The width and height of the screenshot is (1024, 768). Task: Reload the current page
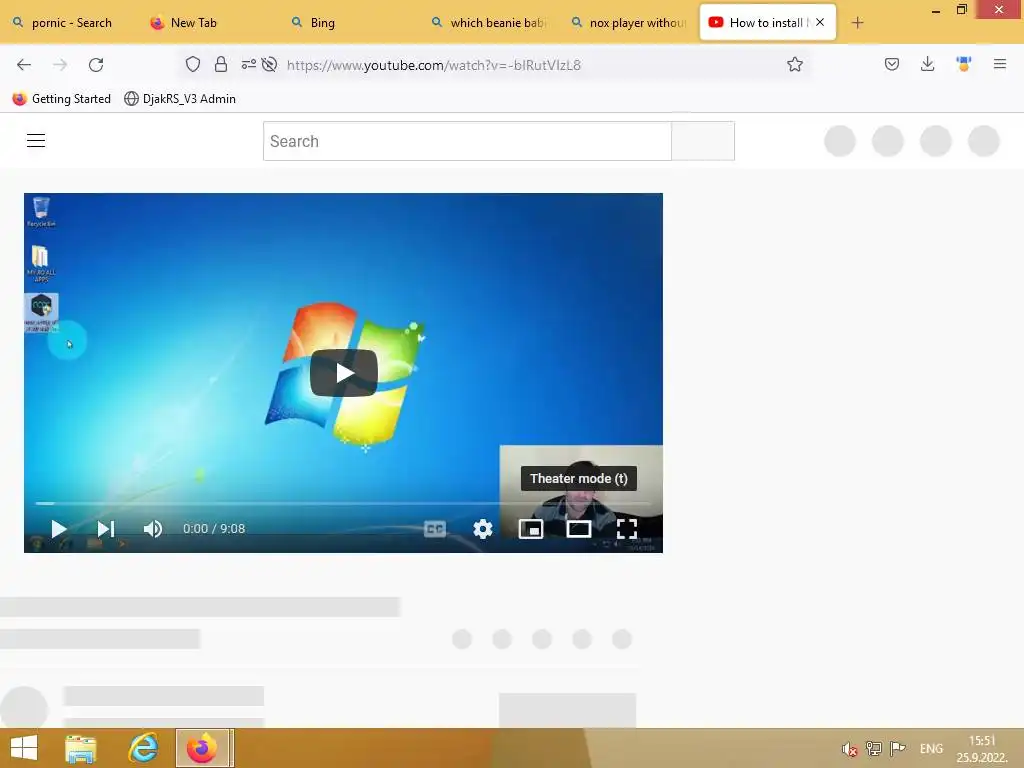pyautogui.click(x=96, y=65)
